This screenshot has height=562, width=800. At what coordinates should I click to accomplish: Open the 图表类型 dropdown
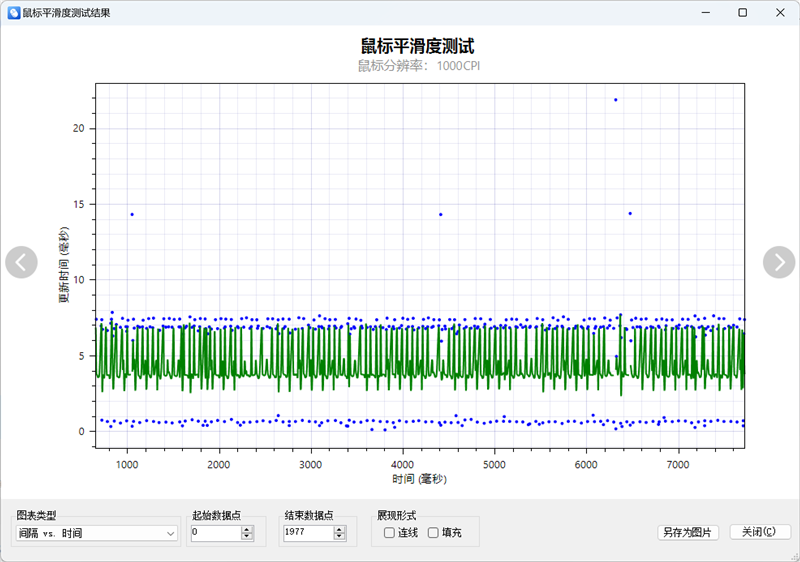[x=97, y=534]
